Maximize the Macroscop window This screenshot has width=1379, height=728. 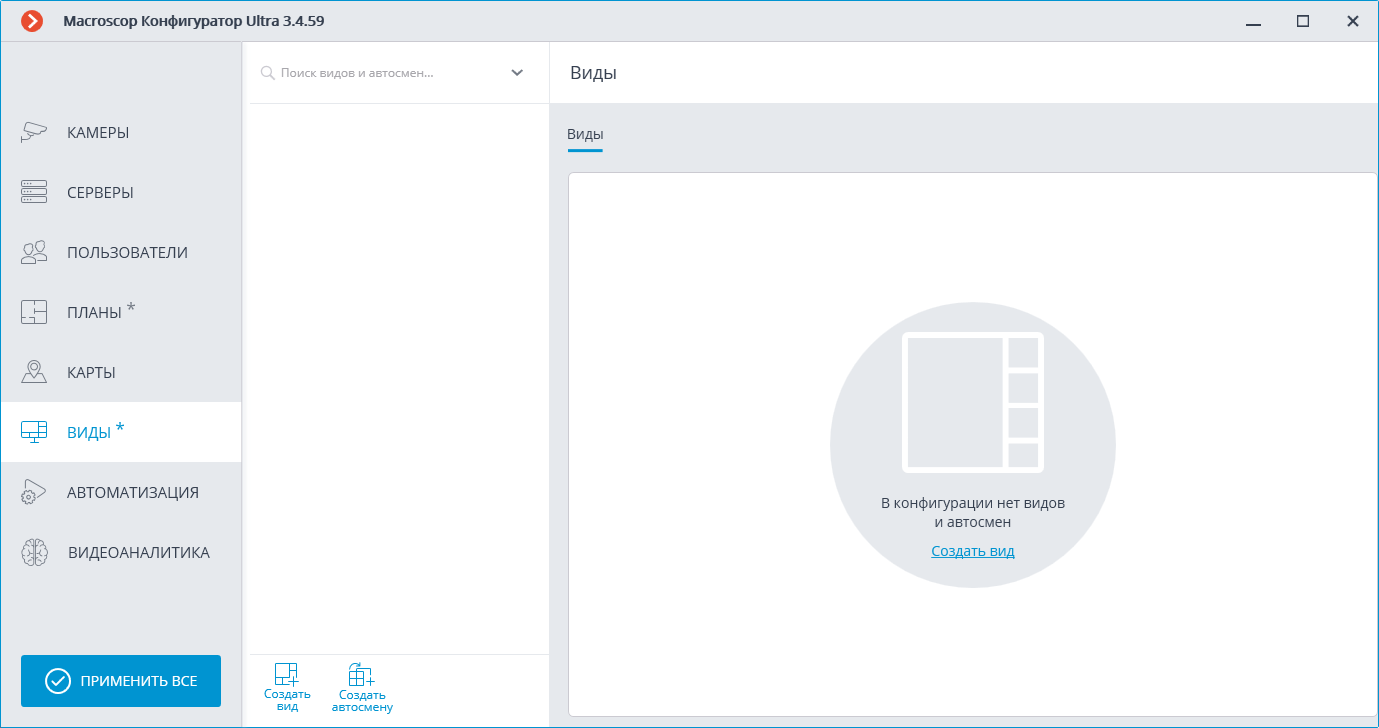[x=1303, y=21]
